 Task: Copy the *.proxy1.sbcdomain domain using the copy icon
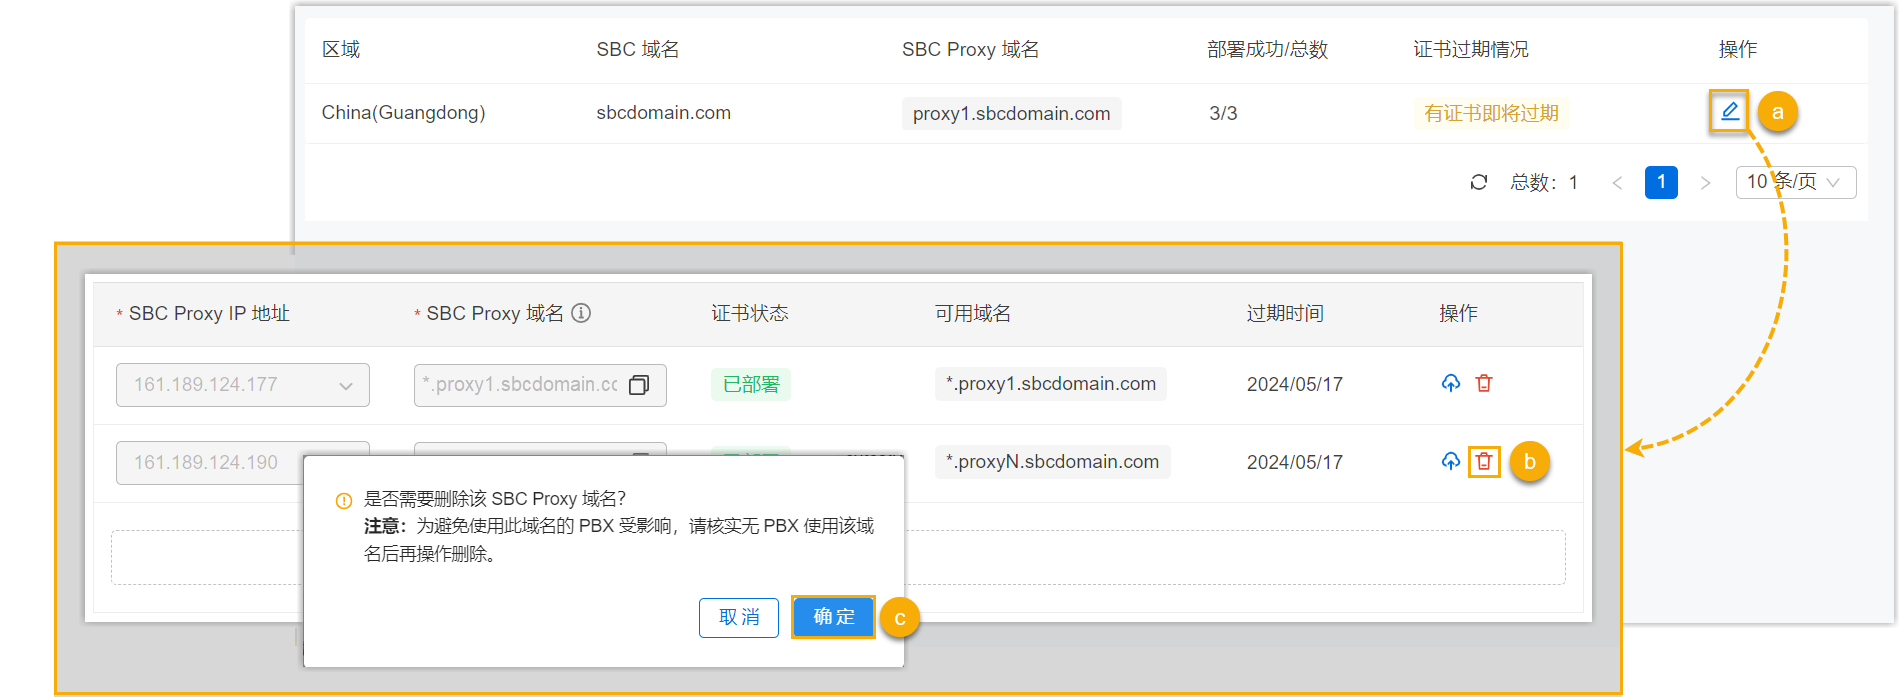tap(639, 385)
